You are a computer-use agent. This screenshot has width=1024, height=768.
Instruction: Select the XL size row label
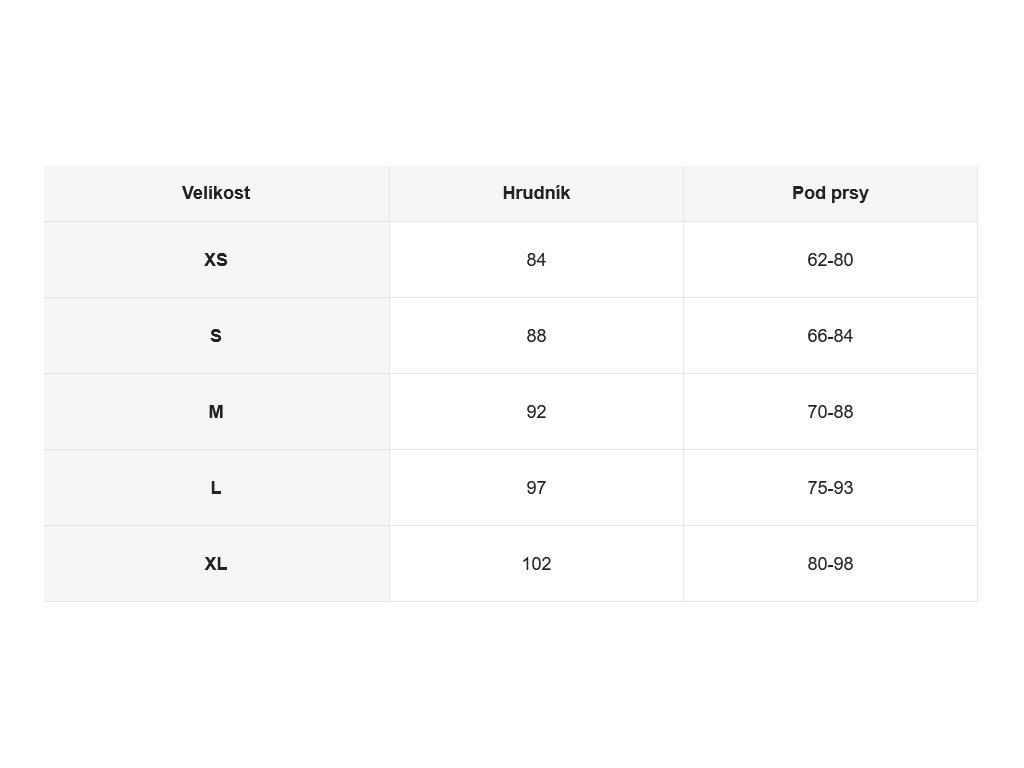pos(216,564)
